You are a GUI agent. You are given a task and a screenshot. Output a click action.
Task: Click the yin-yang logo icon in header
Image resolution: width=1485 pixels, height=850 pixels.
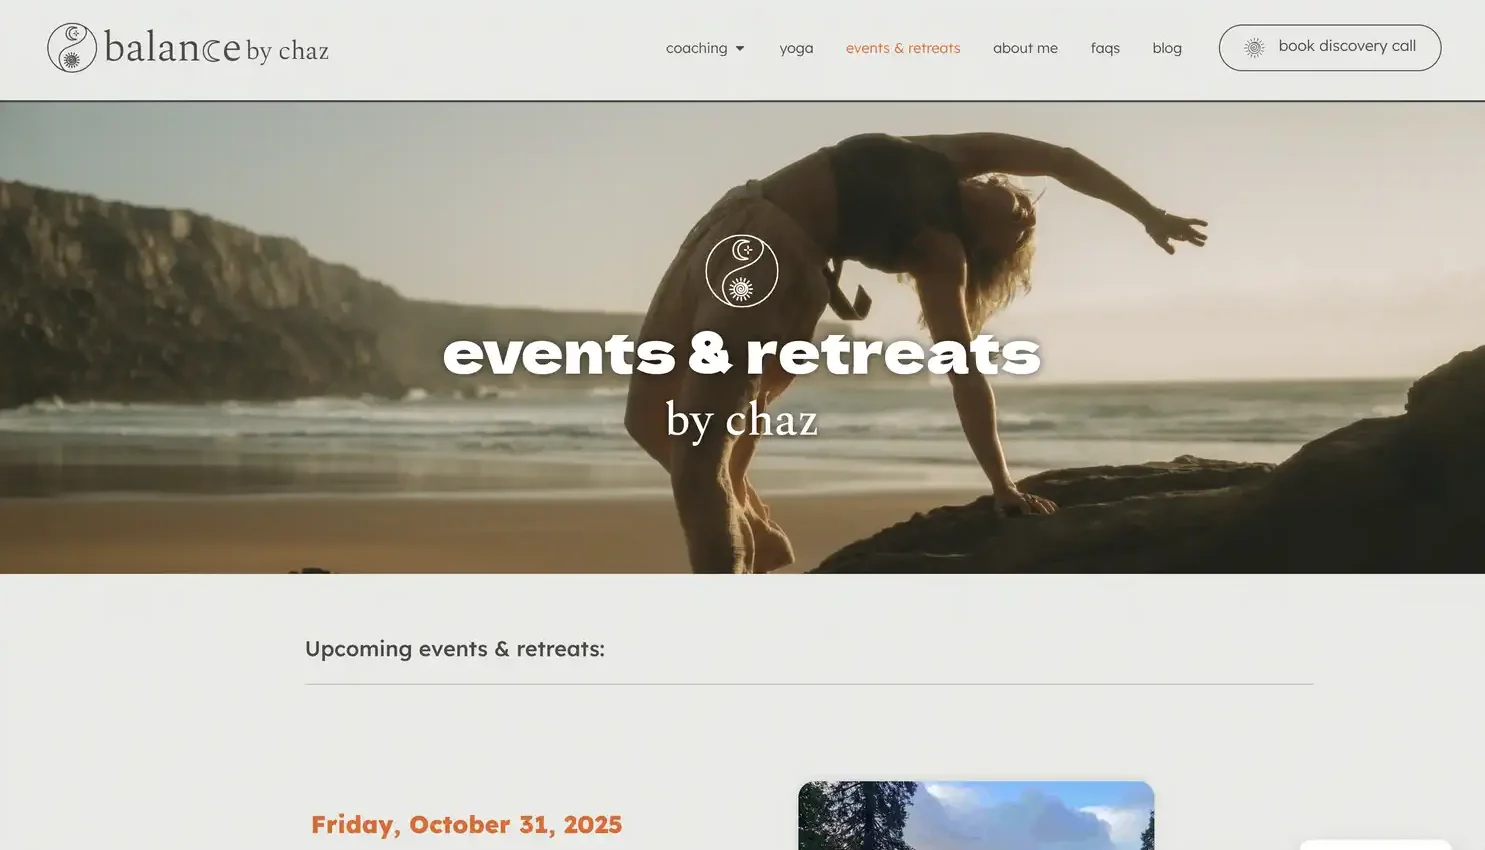coord(72,48)
